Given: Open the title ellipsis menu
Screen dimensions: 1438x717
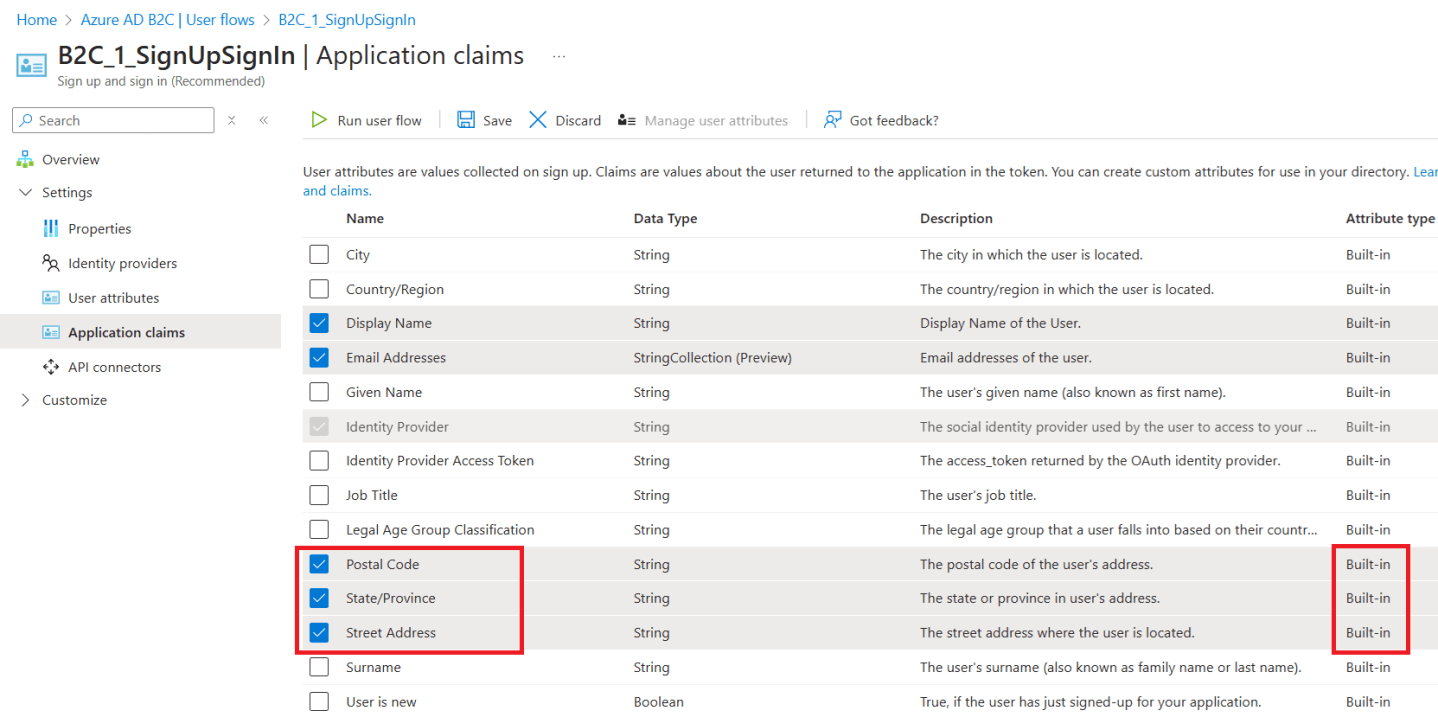Looking at the screenshot, I should (x=558, y=57).
